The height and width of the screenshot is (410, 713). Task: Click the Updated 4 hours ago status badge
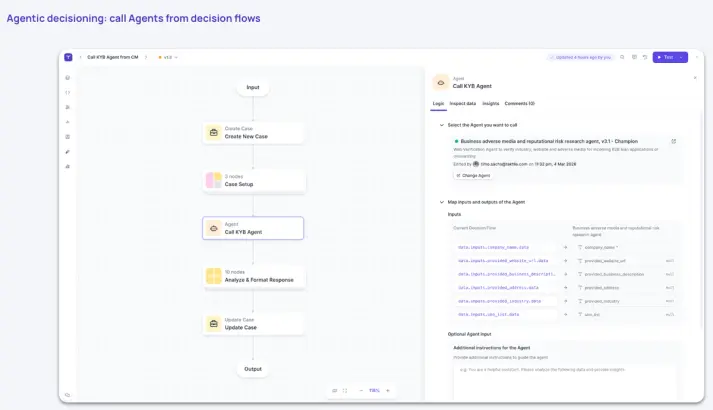tap(580, 57)
